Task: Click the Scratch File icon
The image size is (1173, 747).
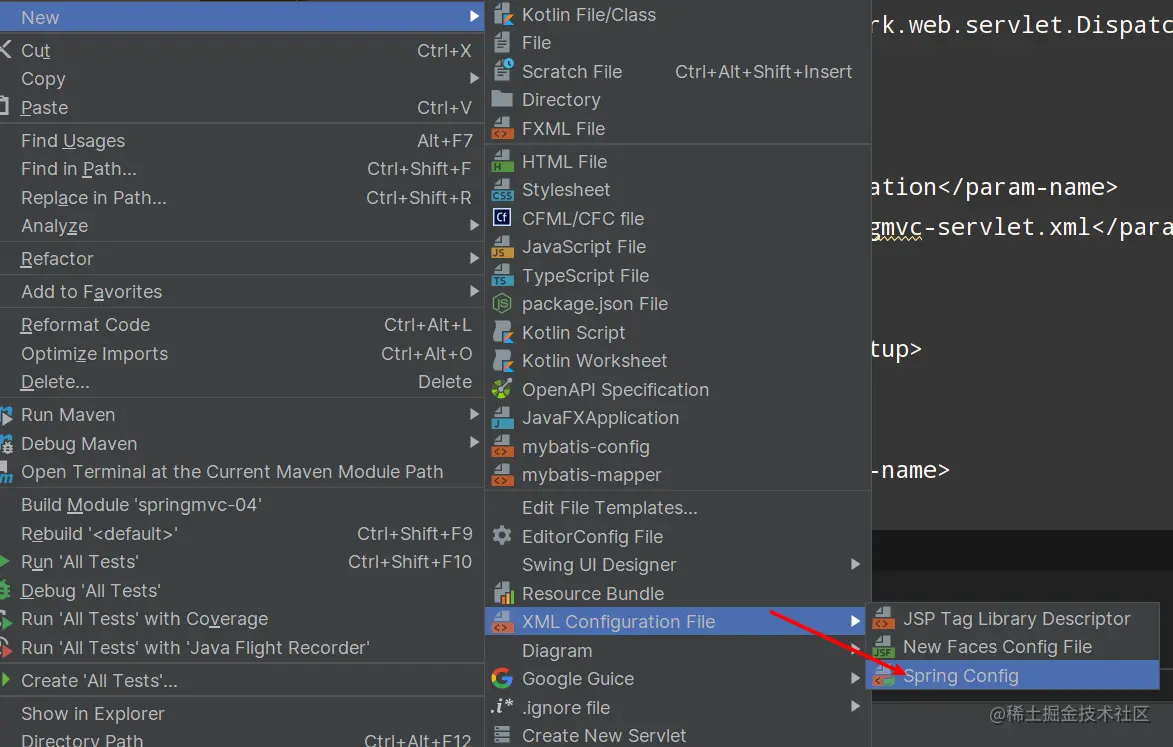Action: pyautogui.click(x=503, y=71)
